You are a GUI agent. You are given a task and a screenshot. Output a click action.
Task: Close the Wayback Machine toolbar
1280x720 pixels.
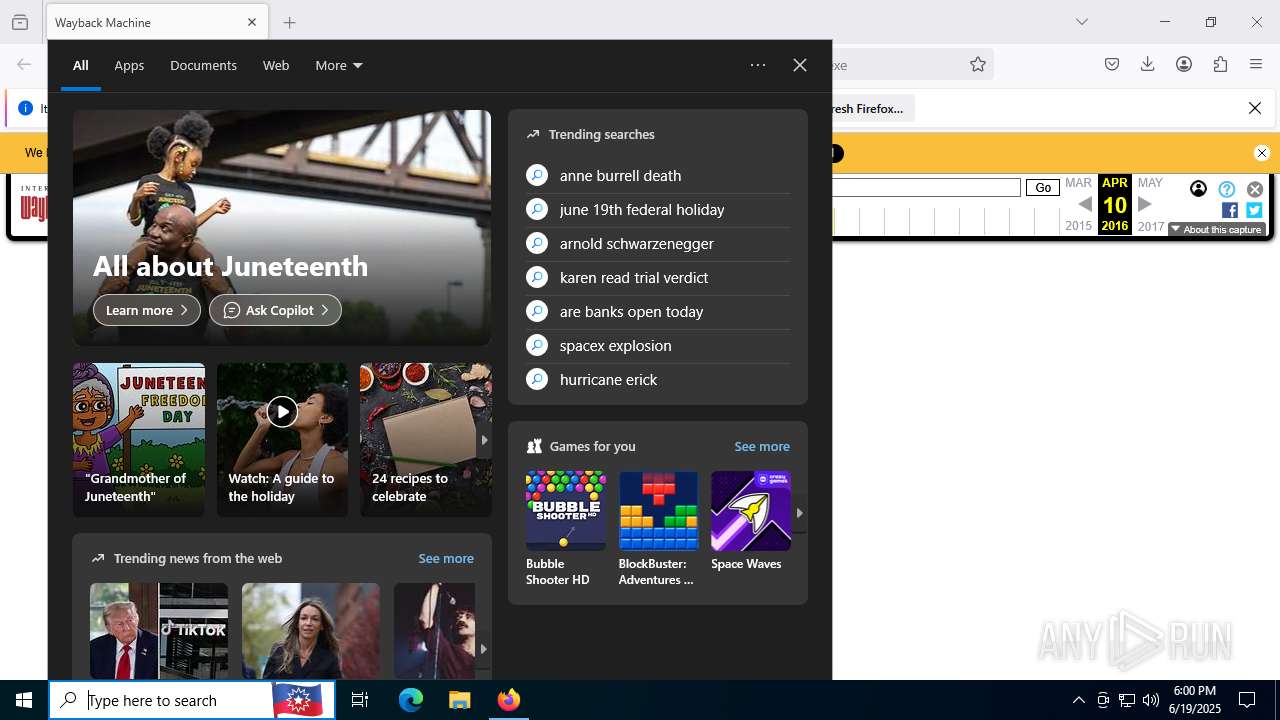tap(1255, 189)
